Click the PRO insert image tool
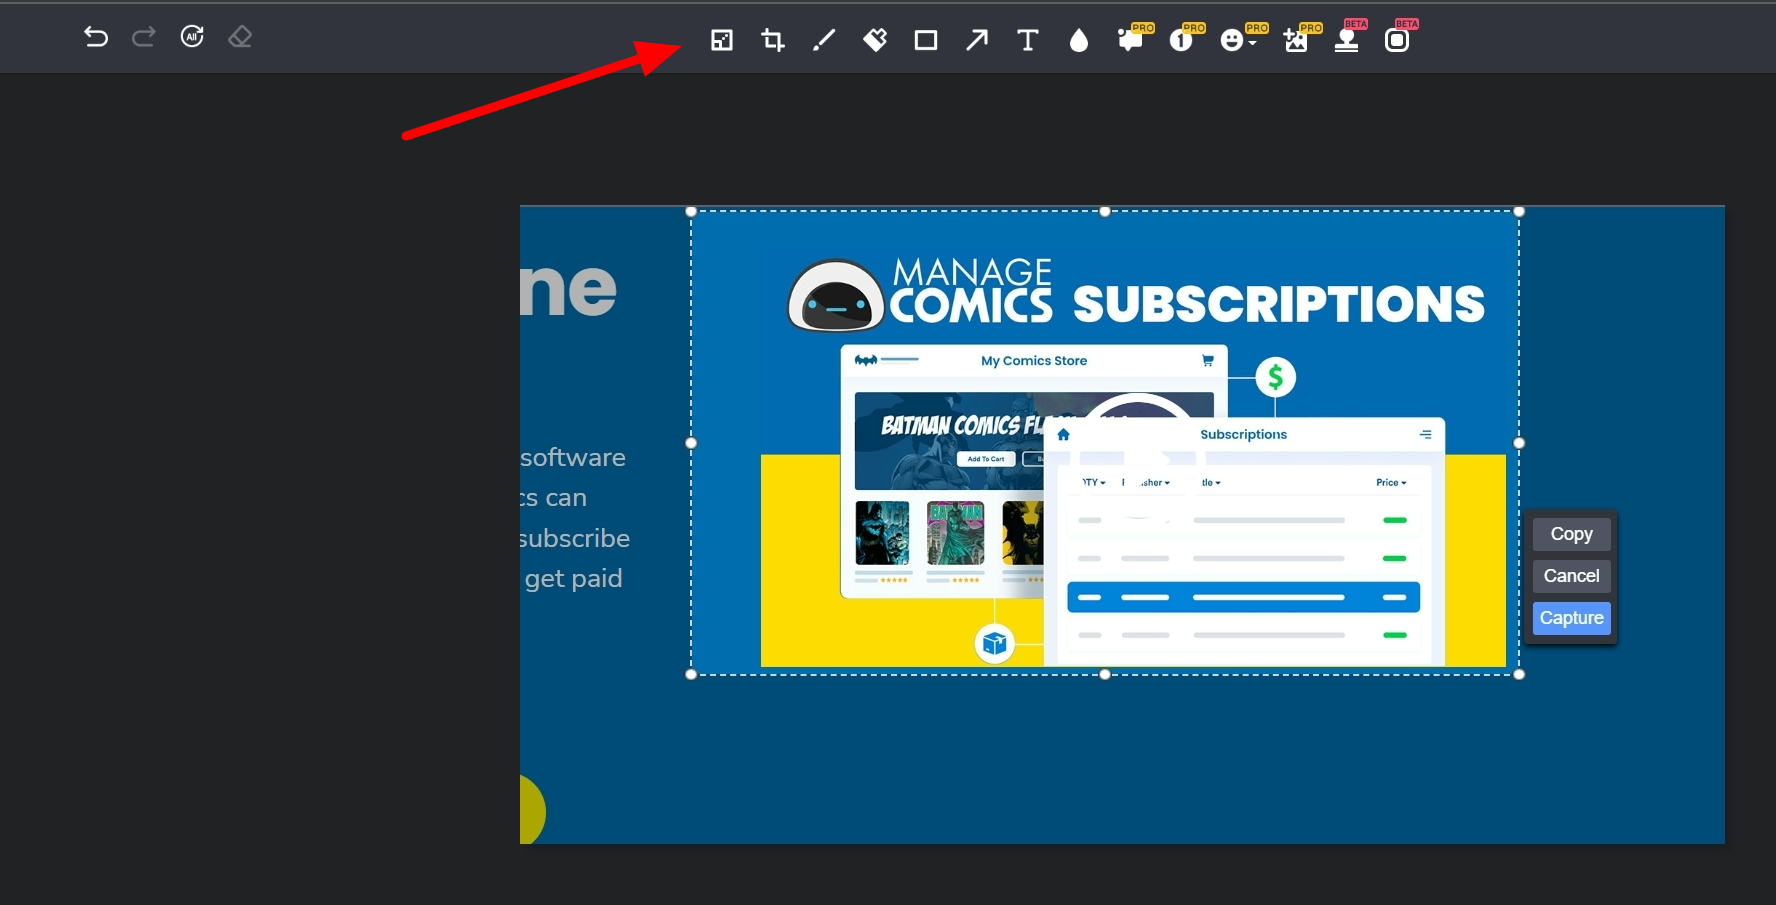The width and height of the screenshot is (1776, 905). click(x=1295, y=40)
